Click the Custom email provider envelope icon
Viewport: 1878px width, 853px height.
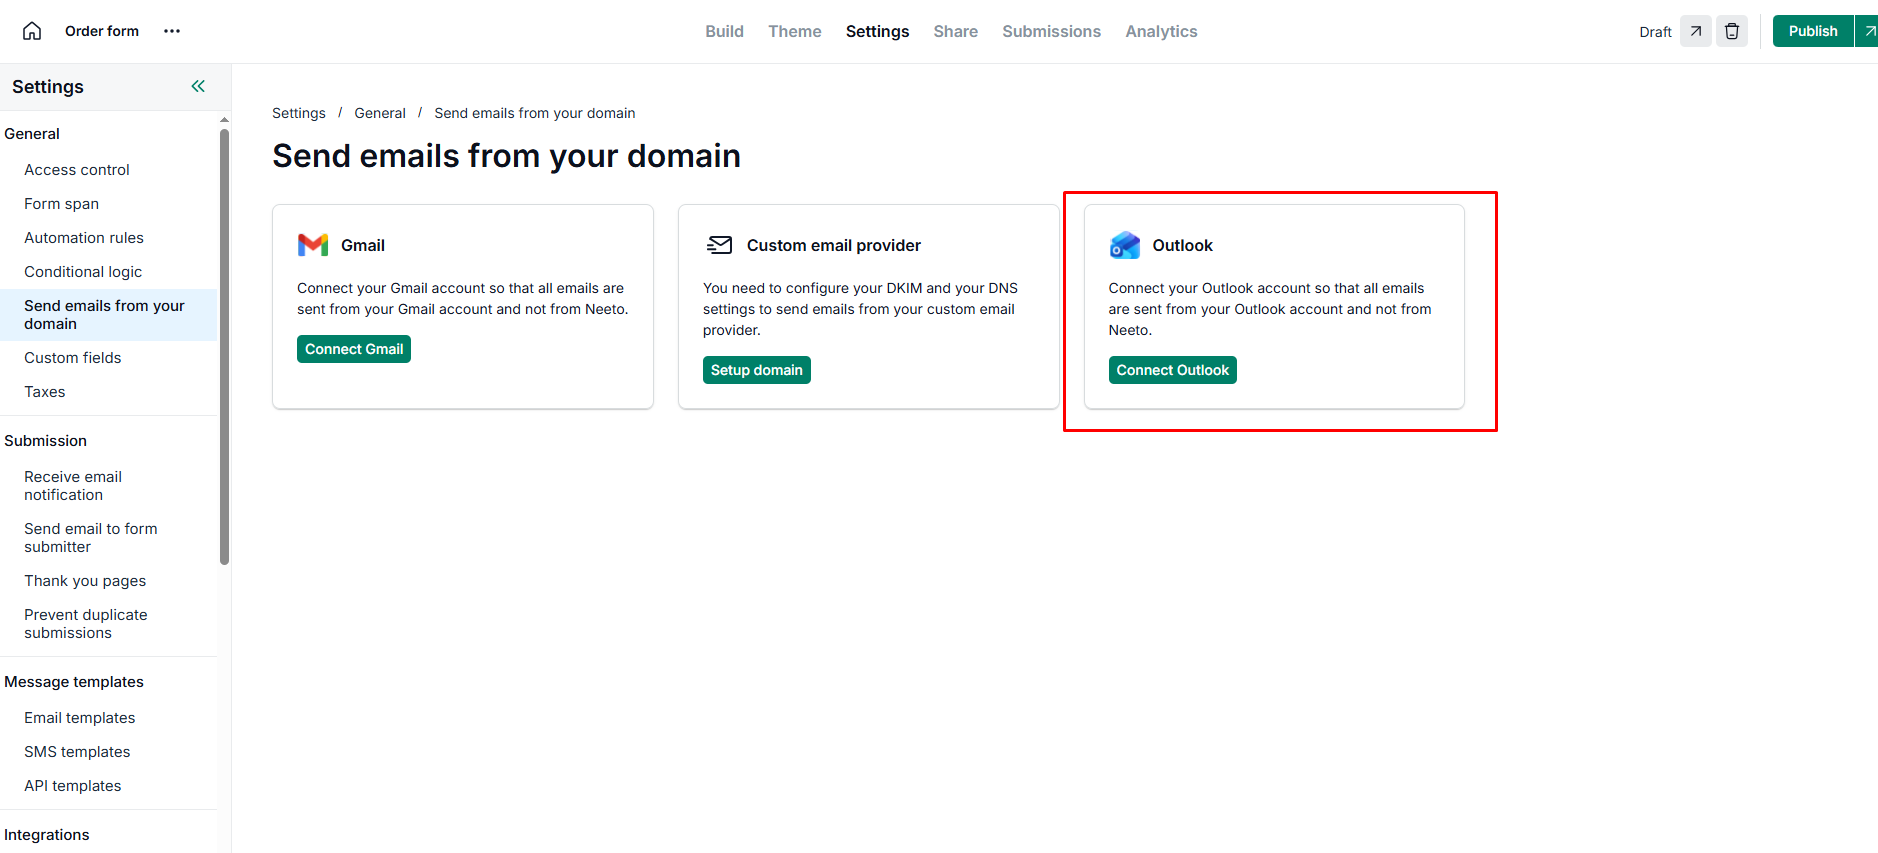tap(719, 245)
